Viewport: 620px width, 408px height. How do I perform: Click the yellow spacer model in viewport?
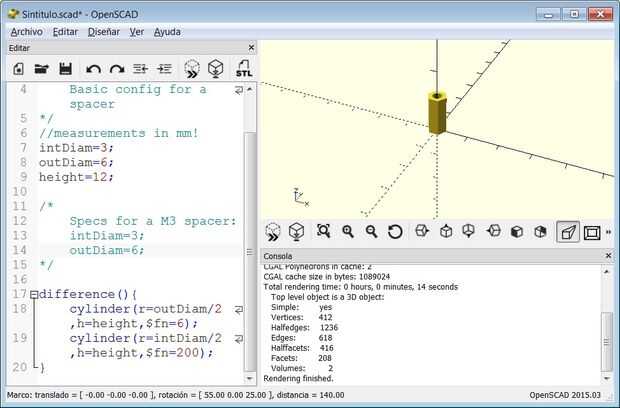click(x=437, y=113)
